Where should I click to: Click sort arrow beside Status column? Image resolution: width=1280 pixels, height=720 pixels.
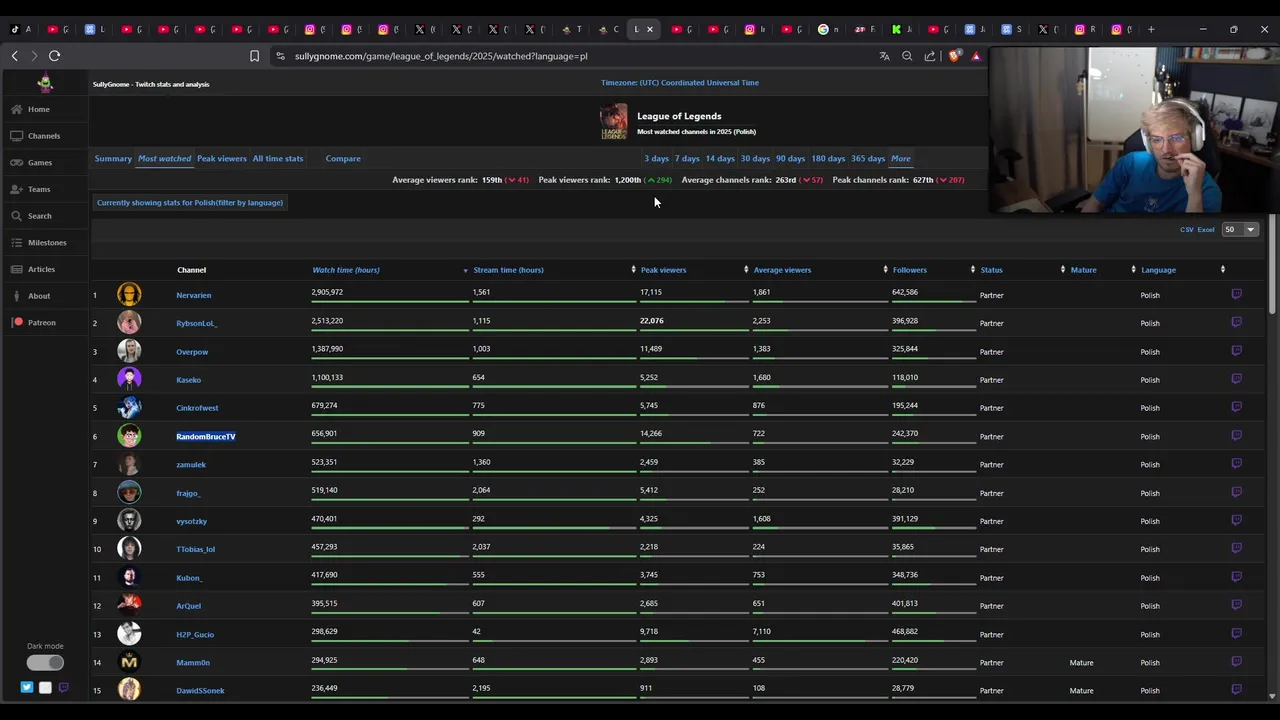coord(1062,270)
